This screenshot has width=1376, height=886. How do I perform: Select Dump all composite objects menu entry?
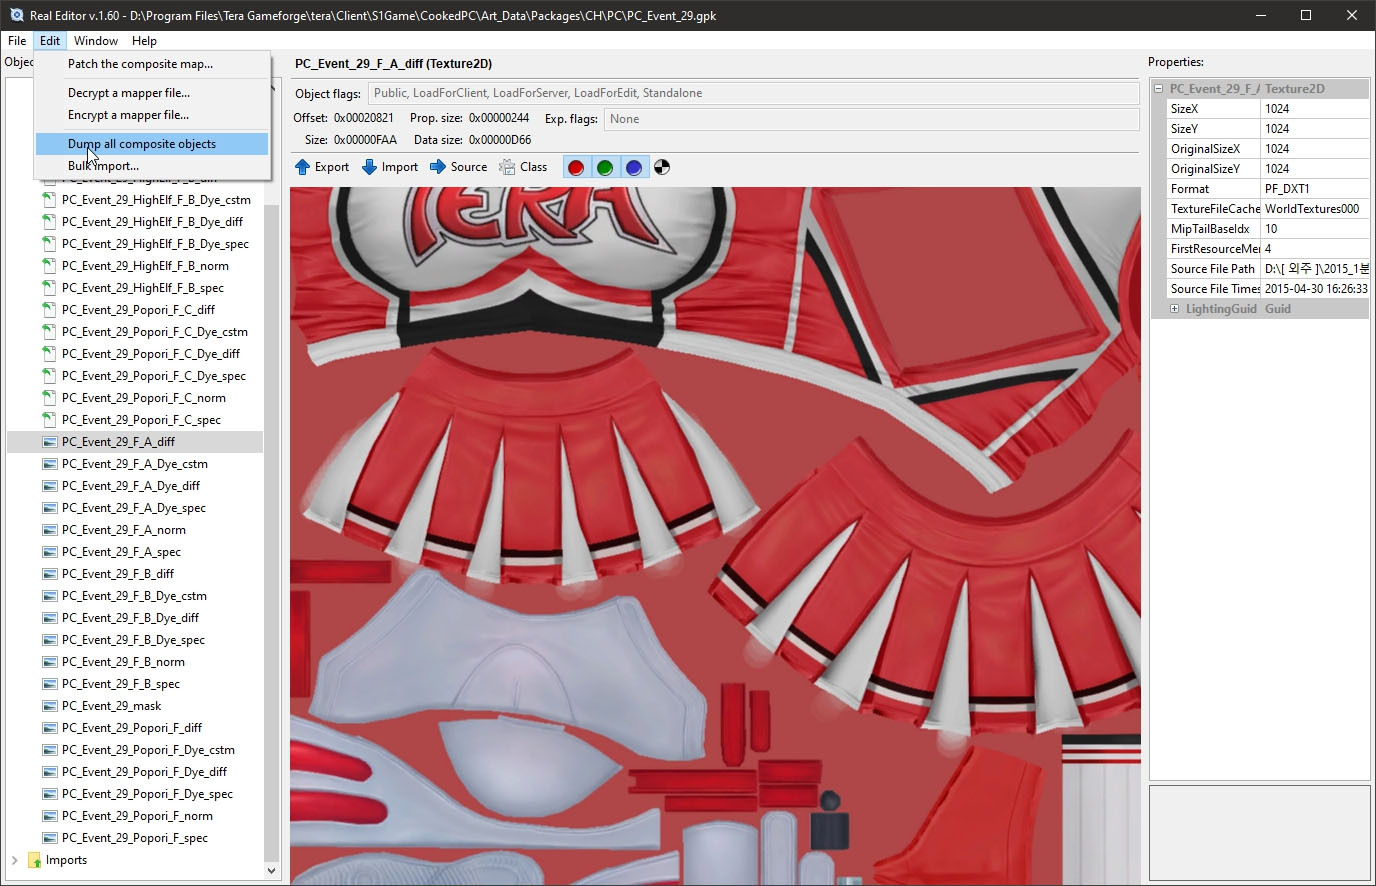click(x=142, y=144)
